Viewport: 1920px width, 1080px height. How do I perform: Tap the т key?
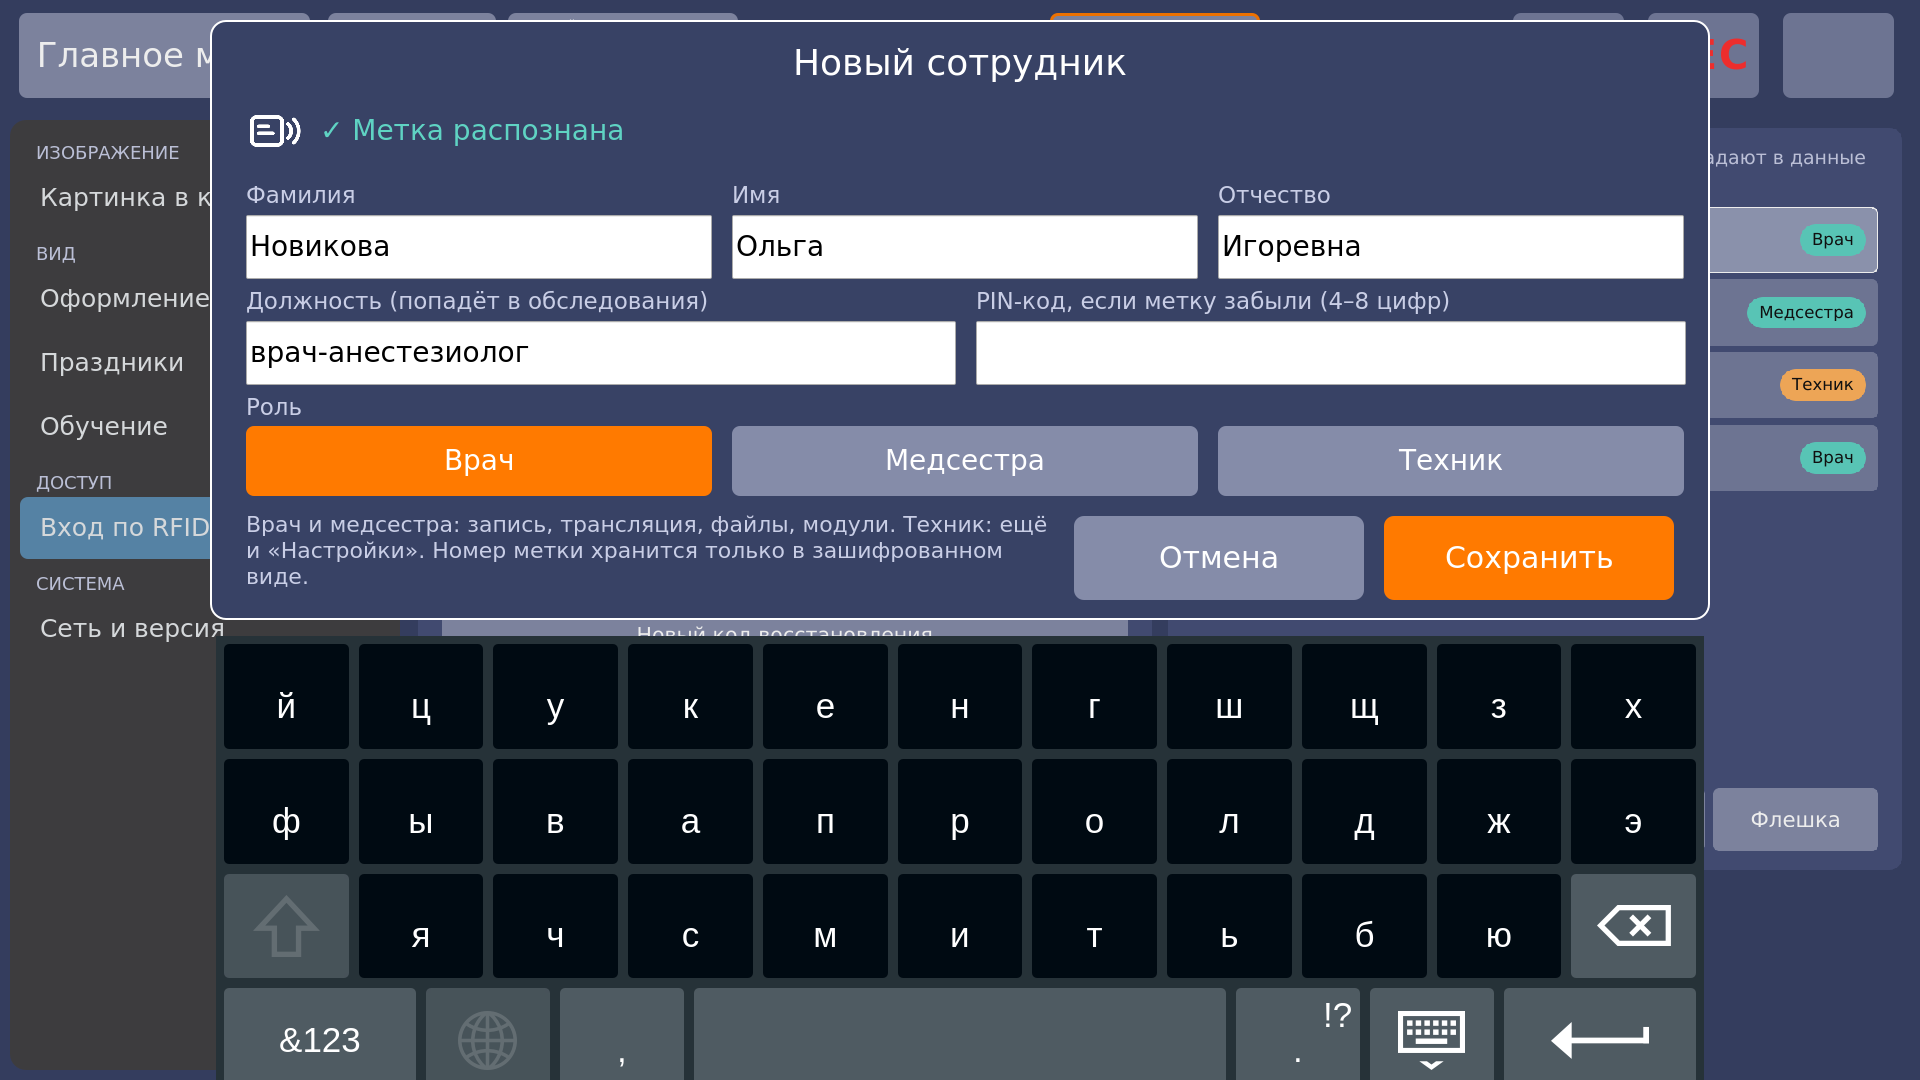(1094, 926)
